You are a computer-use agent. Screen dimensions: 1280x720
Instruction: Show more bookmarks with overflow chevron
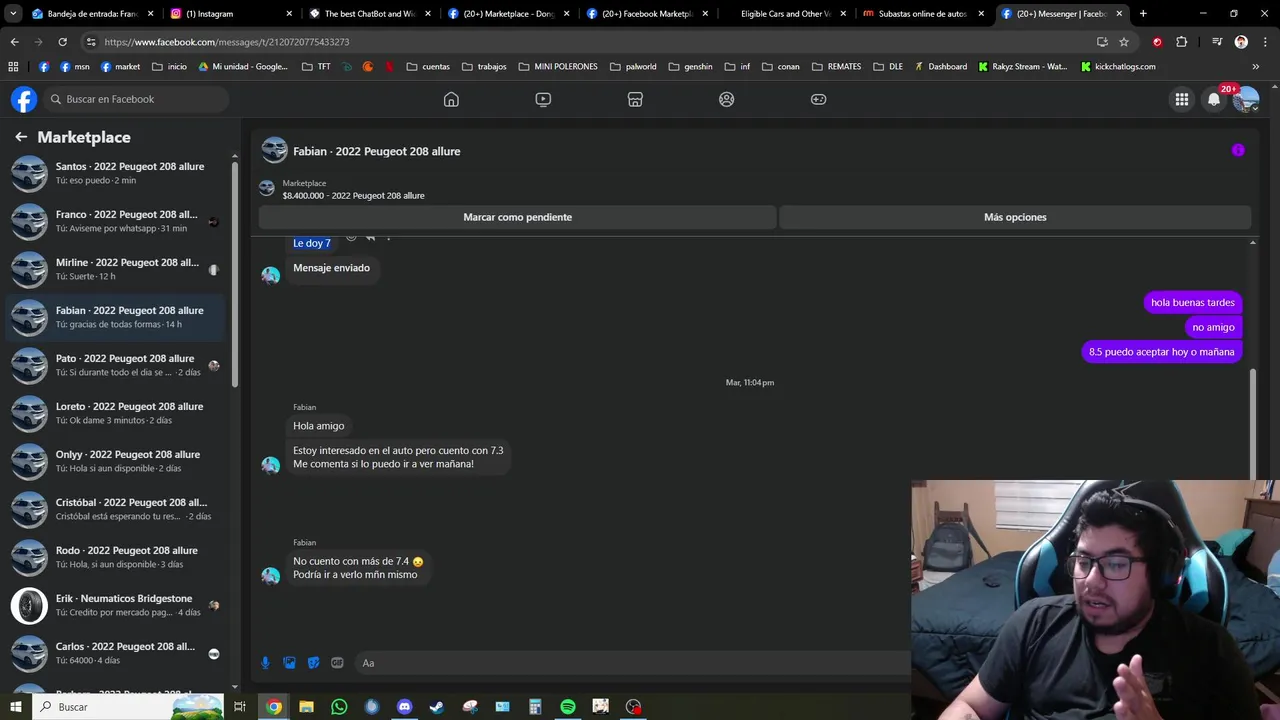click(x=1256, y=67)
